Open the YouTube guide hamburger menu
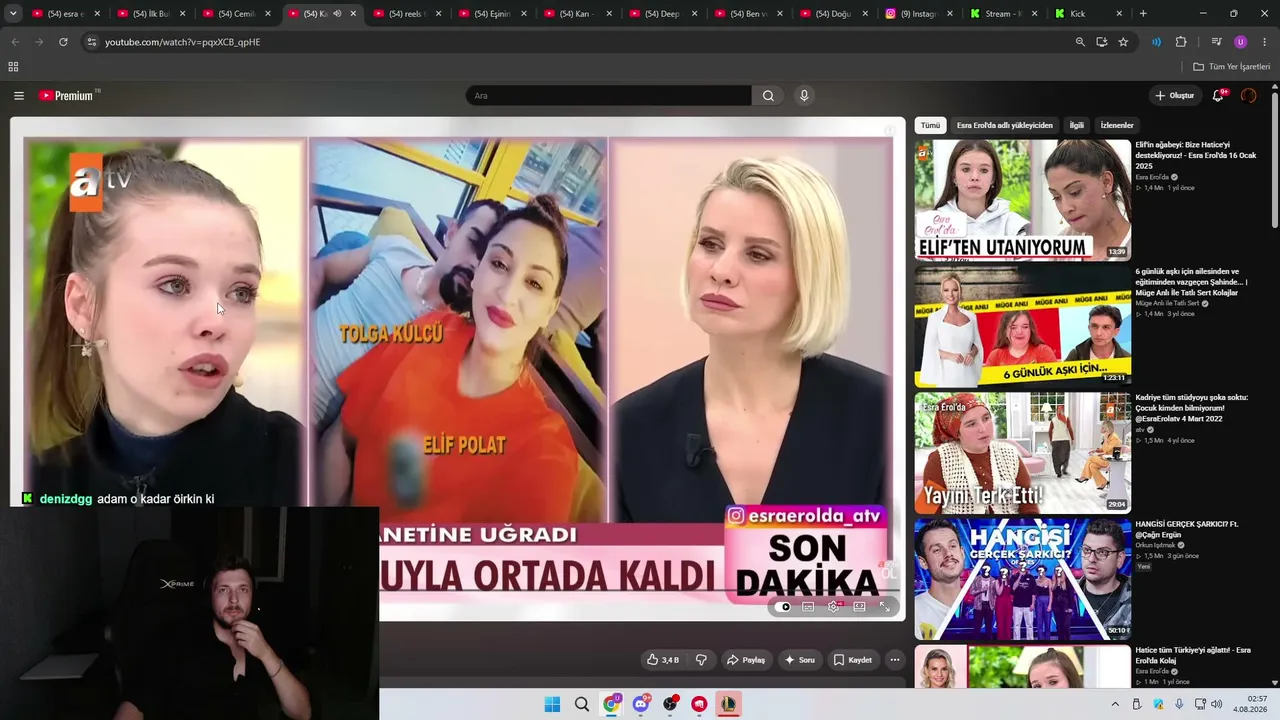This screenshot has height=720, width=1280. (19, 96)
